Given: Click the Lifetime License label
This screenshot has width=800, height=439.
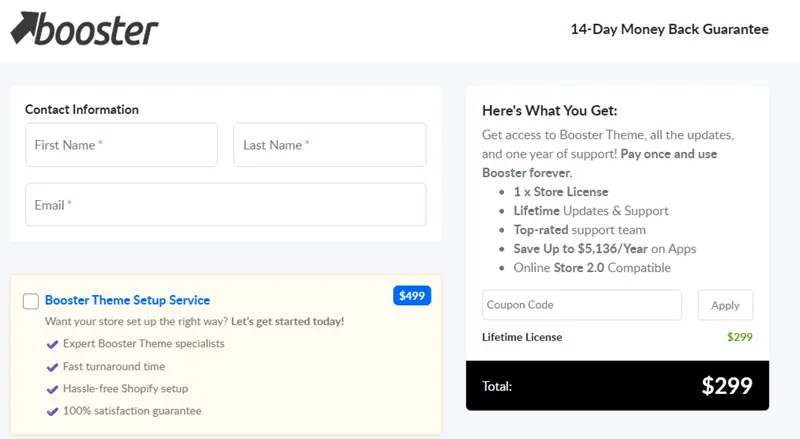Looking at the screenshot, I should 522,337.
